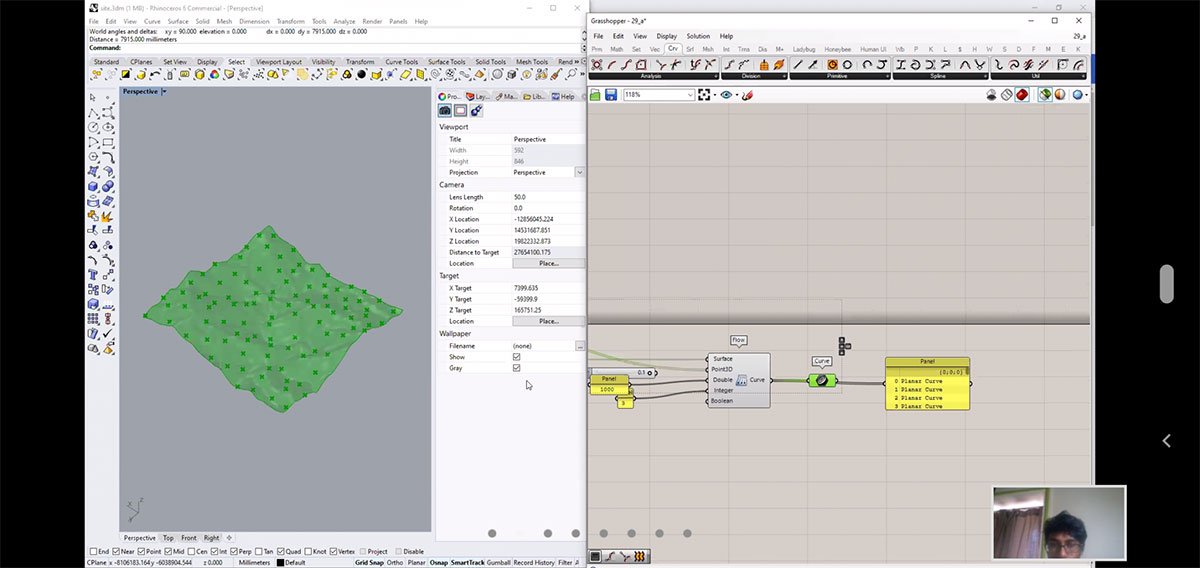
Task: Open the Projection dropdown in Viewport properties
Action: click(x=579, y=173)
